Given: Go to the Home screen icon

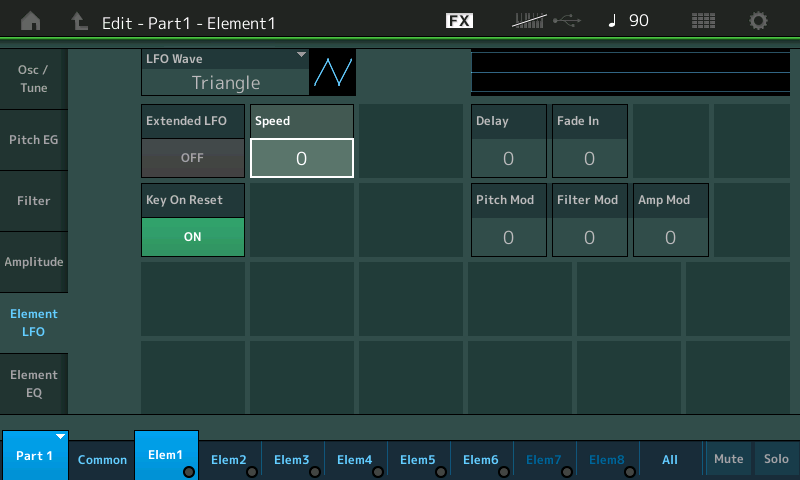Looking at the screenshot, I should (x=32, y=21).
